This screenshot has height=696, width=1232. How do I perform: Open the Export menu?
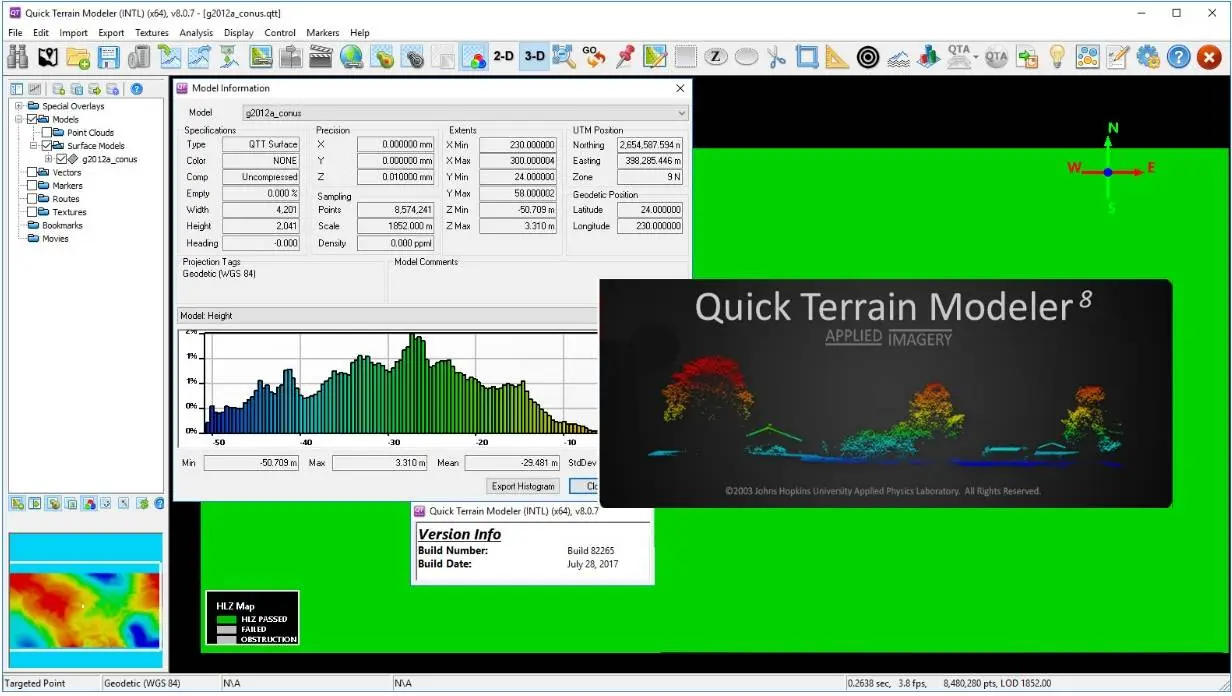[111, 33]
